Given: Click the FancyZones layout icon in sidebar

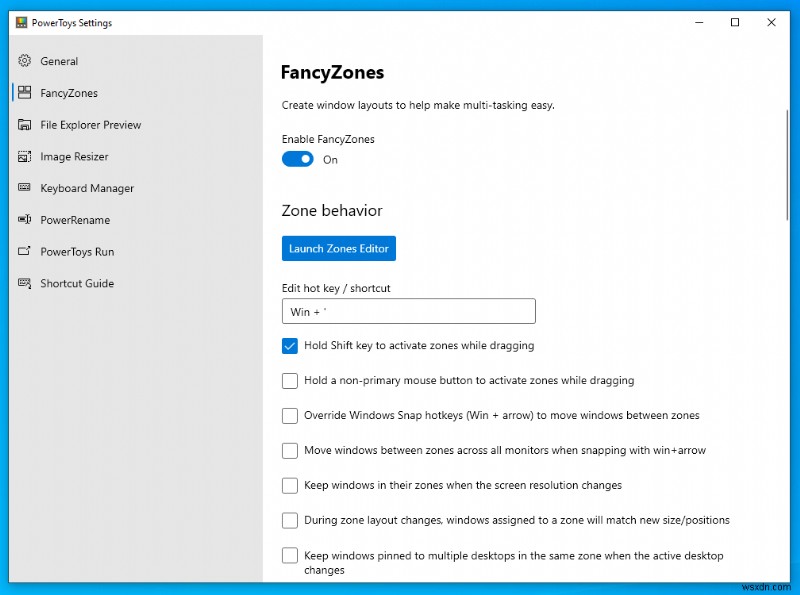Looking at the screenshot, I should (x=24, y=93).
